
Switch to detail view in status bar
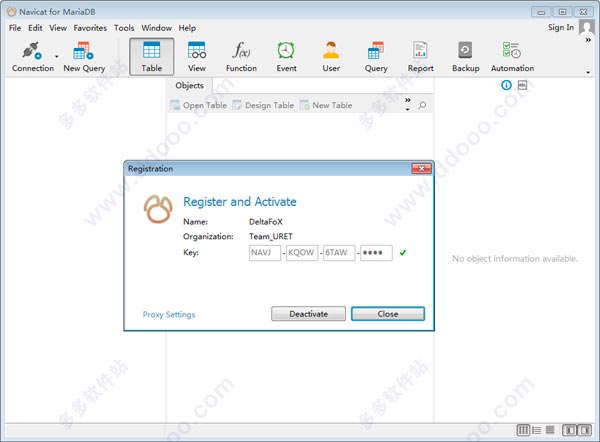(550, 431)
